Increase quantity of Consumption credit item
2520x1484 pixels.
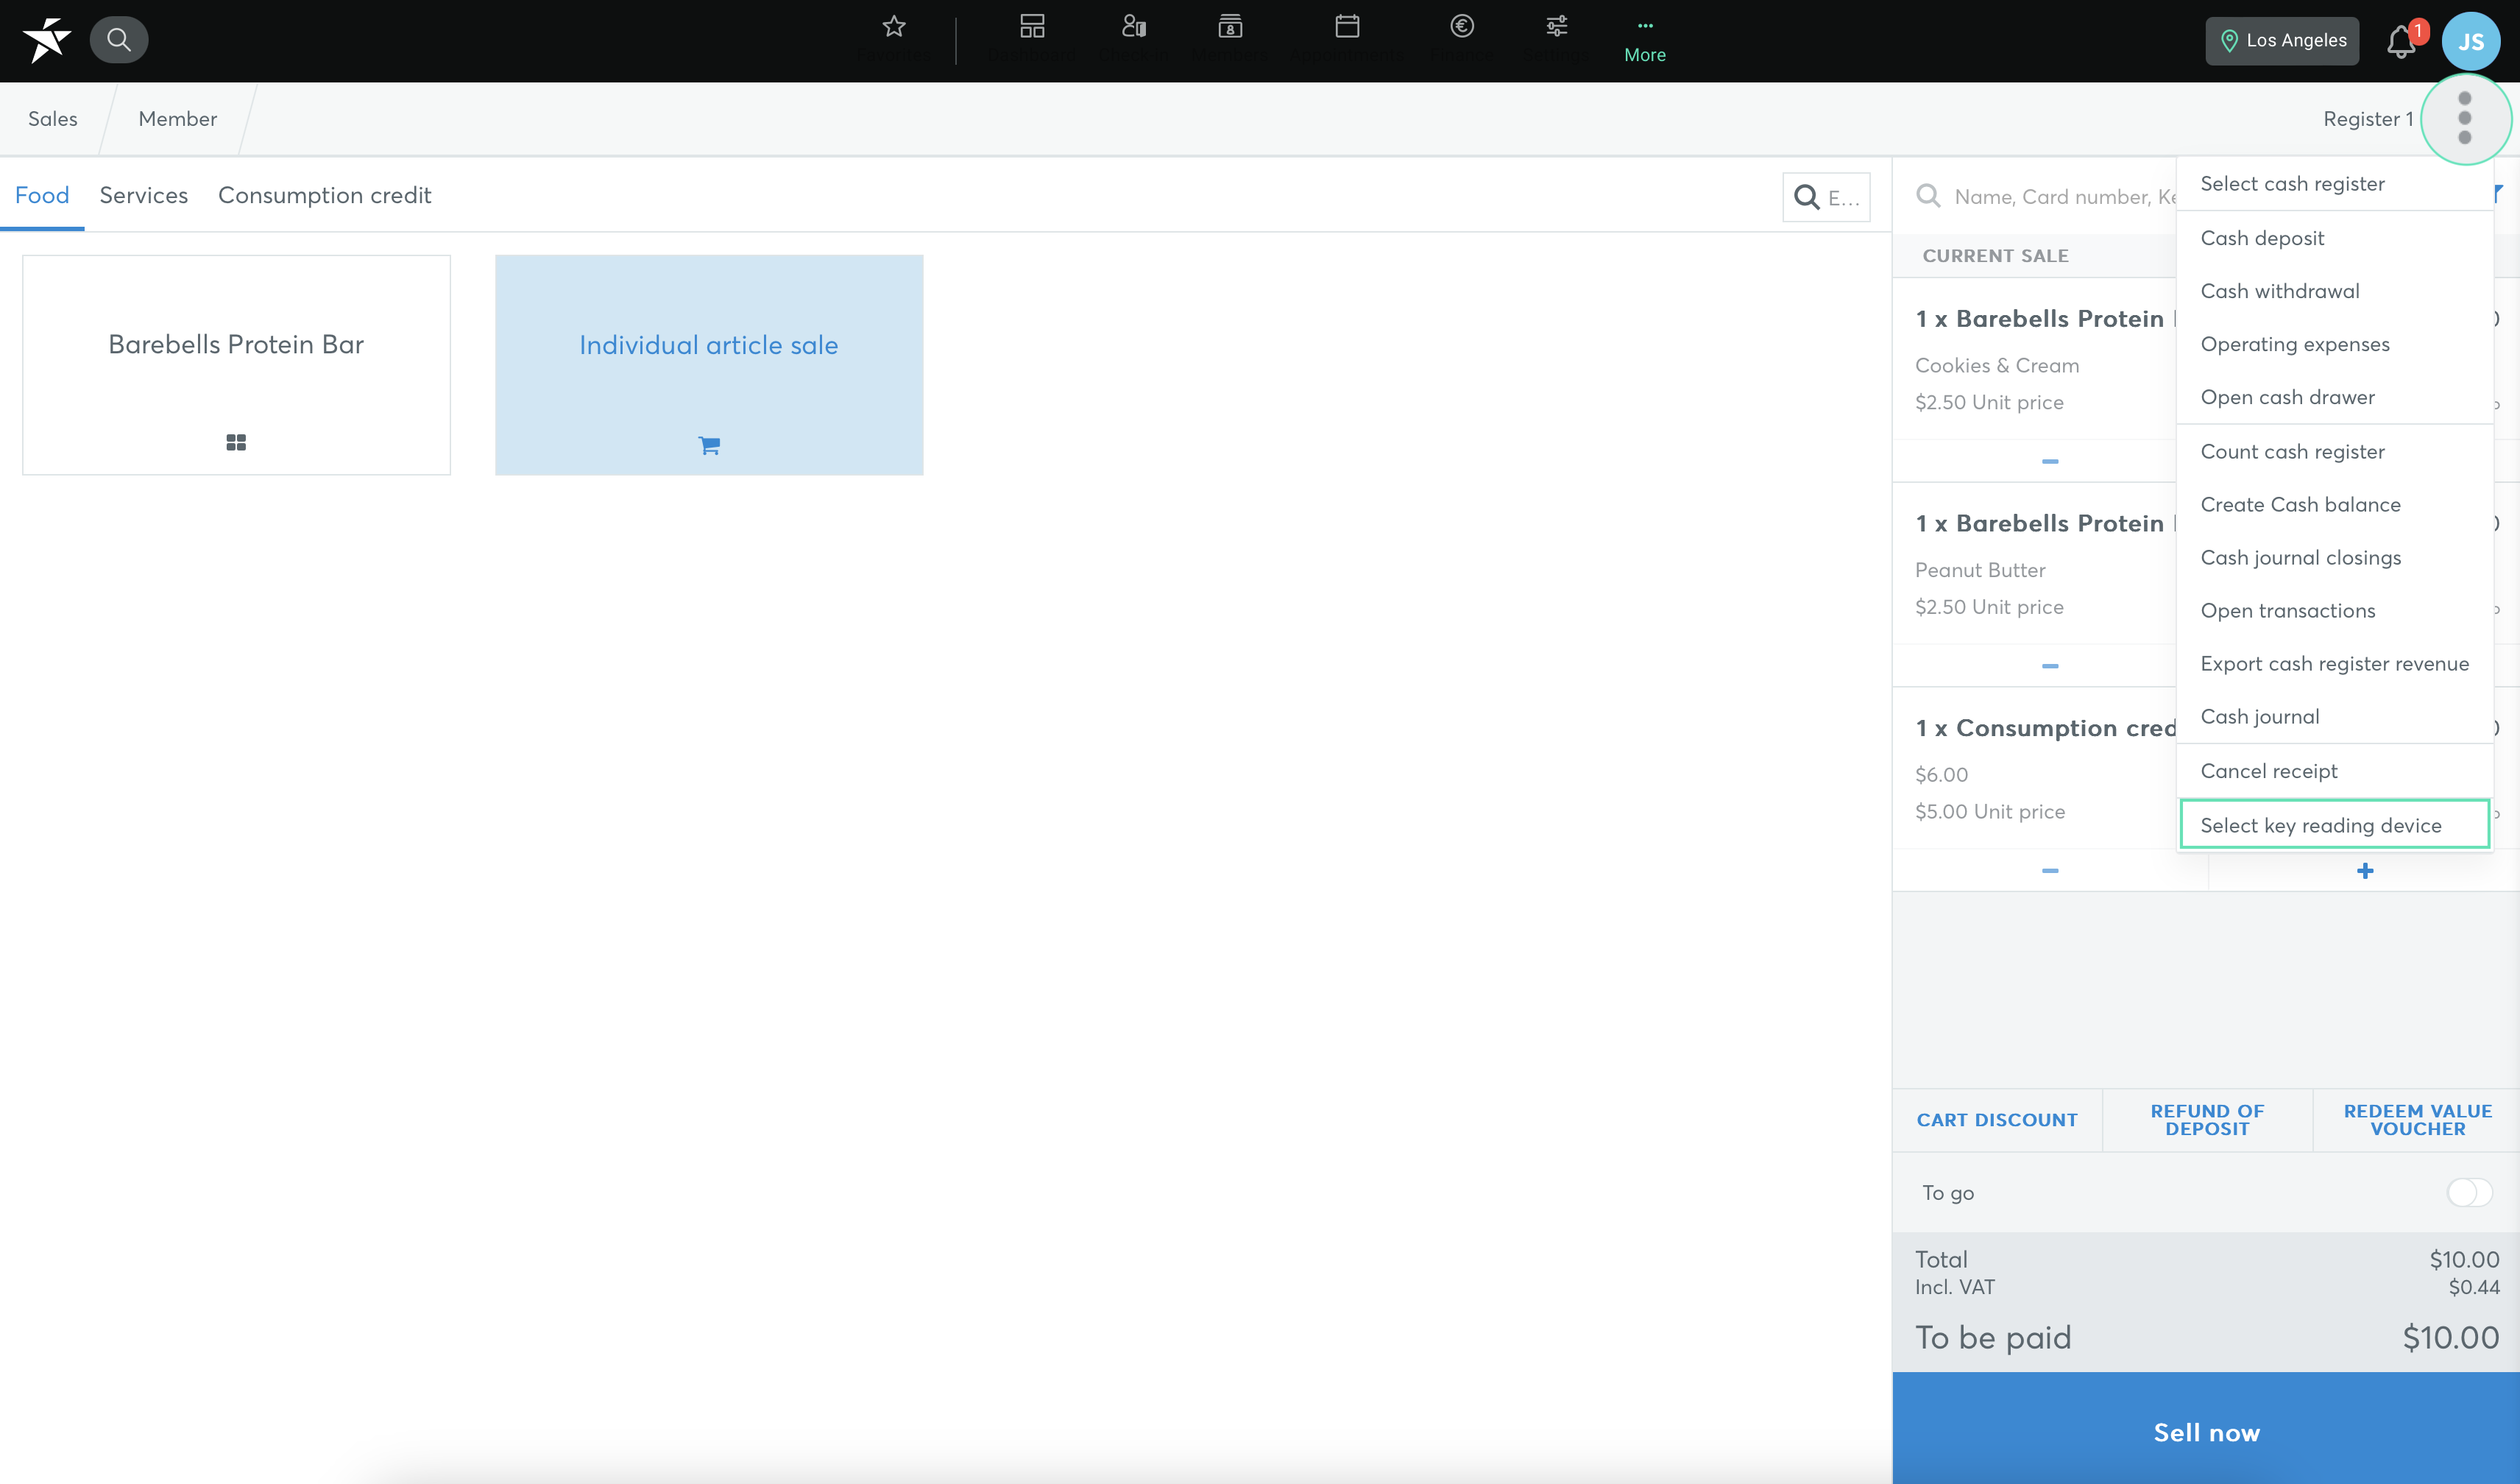coord(2365,871)
